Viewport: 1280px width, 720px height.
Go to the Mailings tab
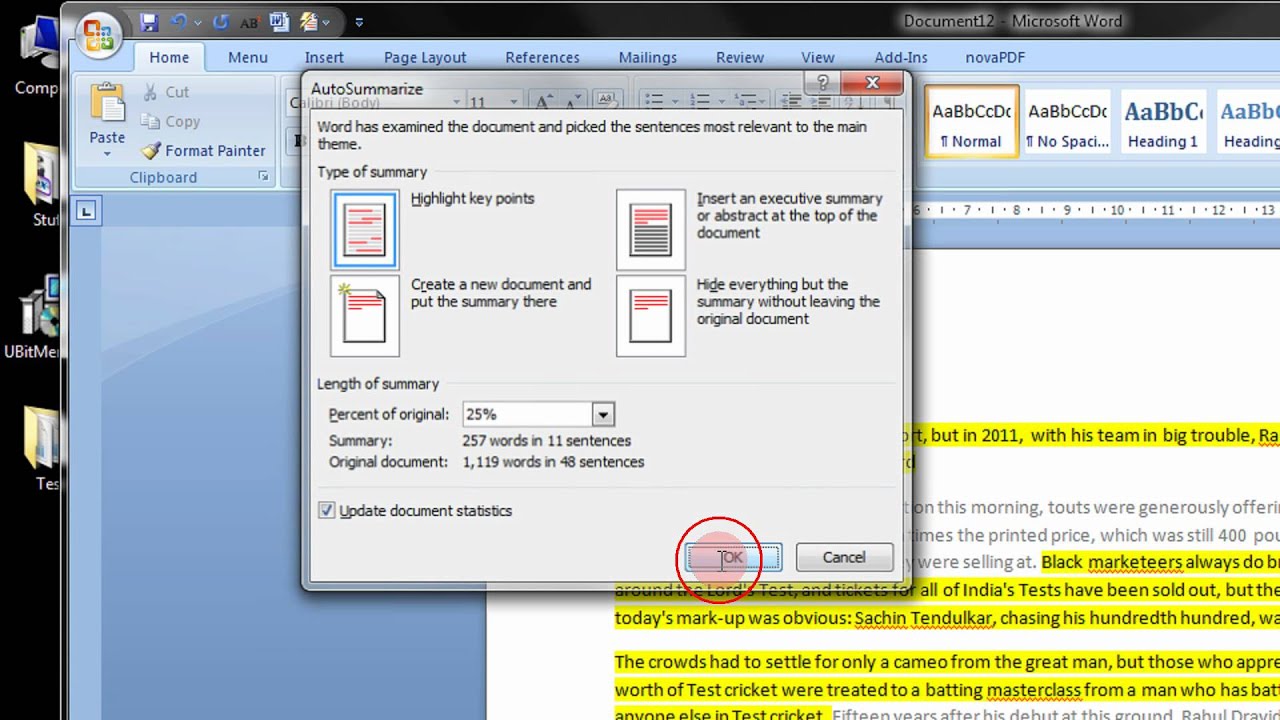coord(647,58)
